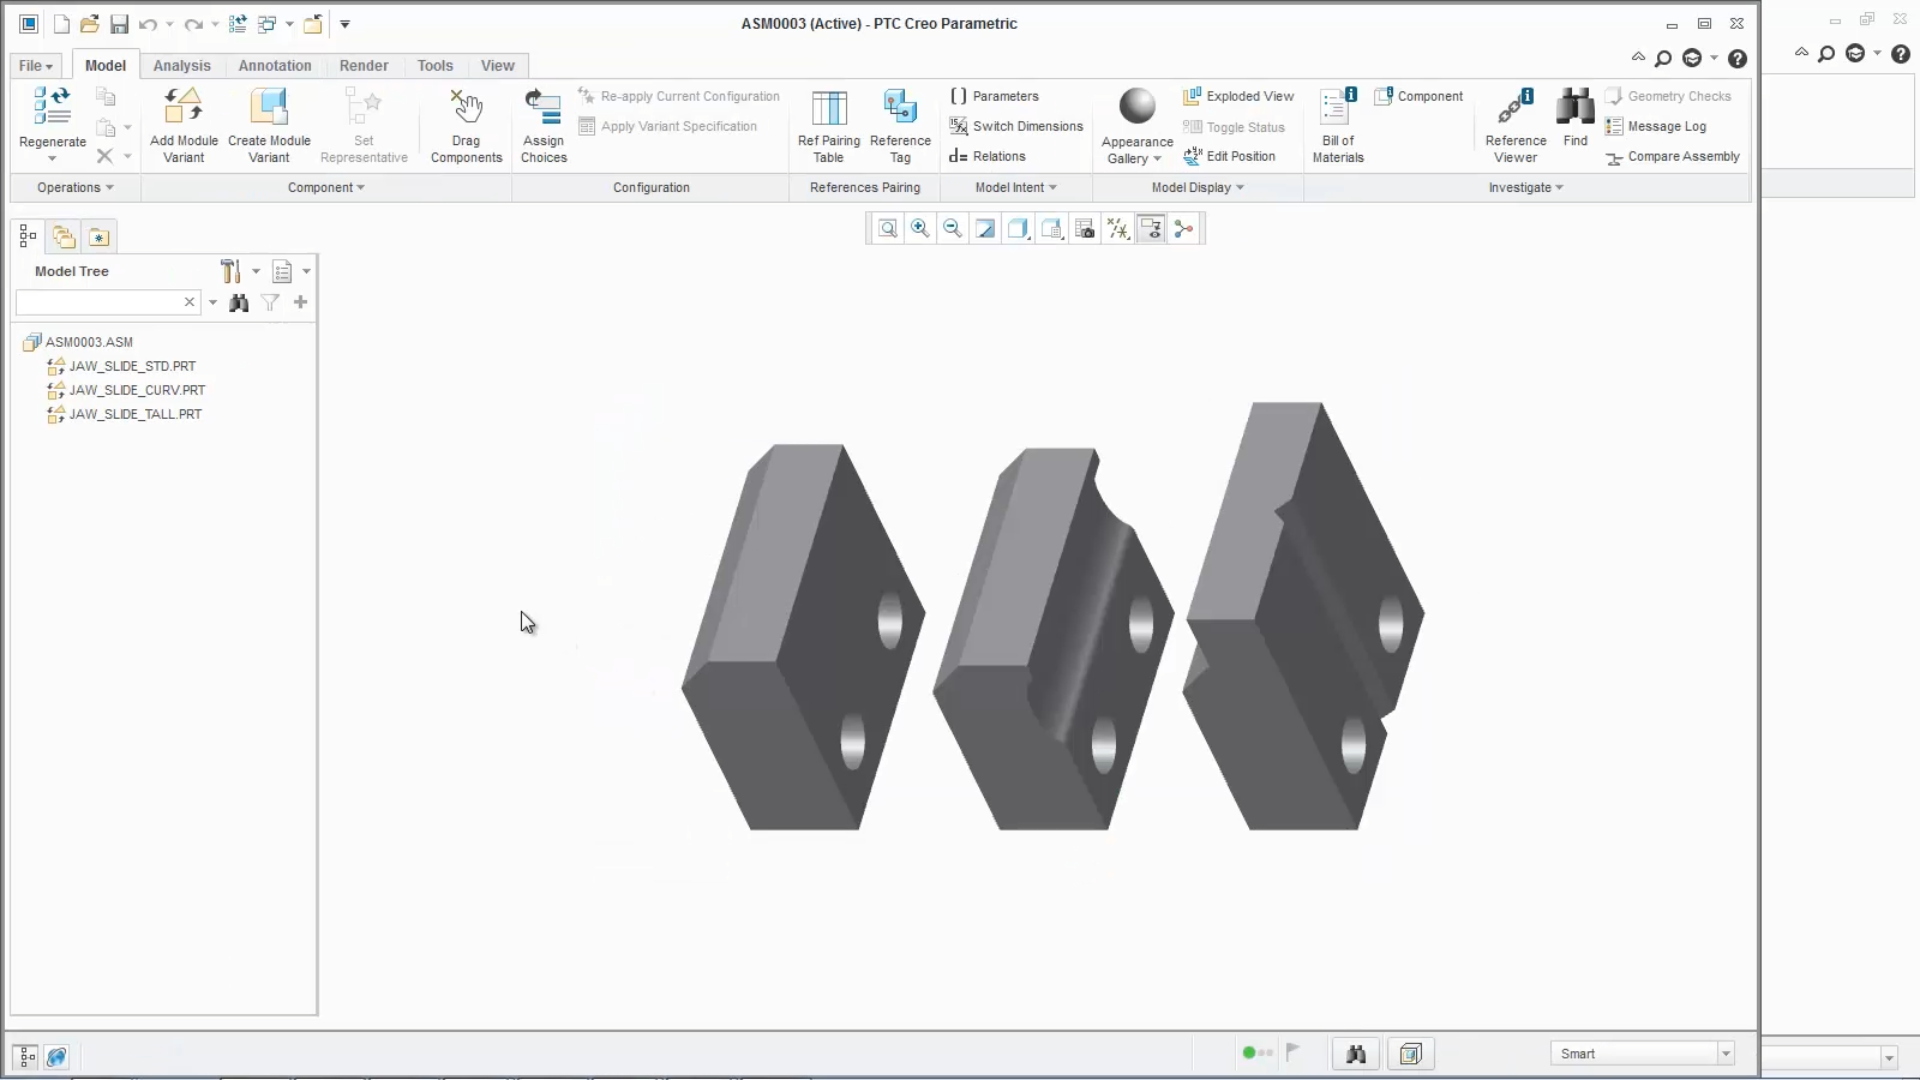Click the Open folder icon in quick access toolbar
Screen dimensions: 1920x1080
click(90, 24)
